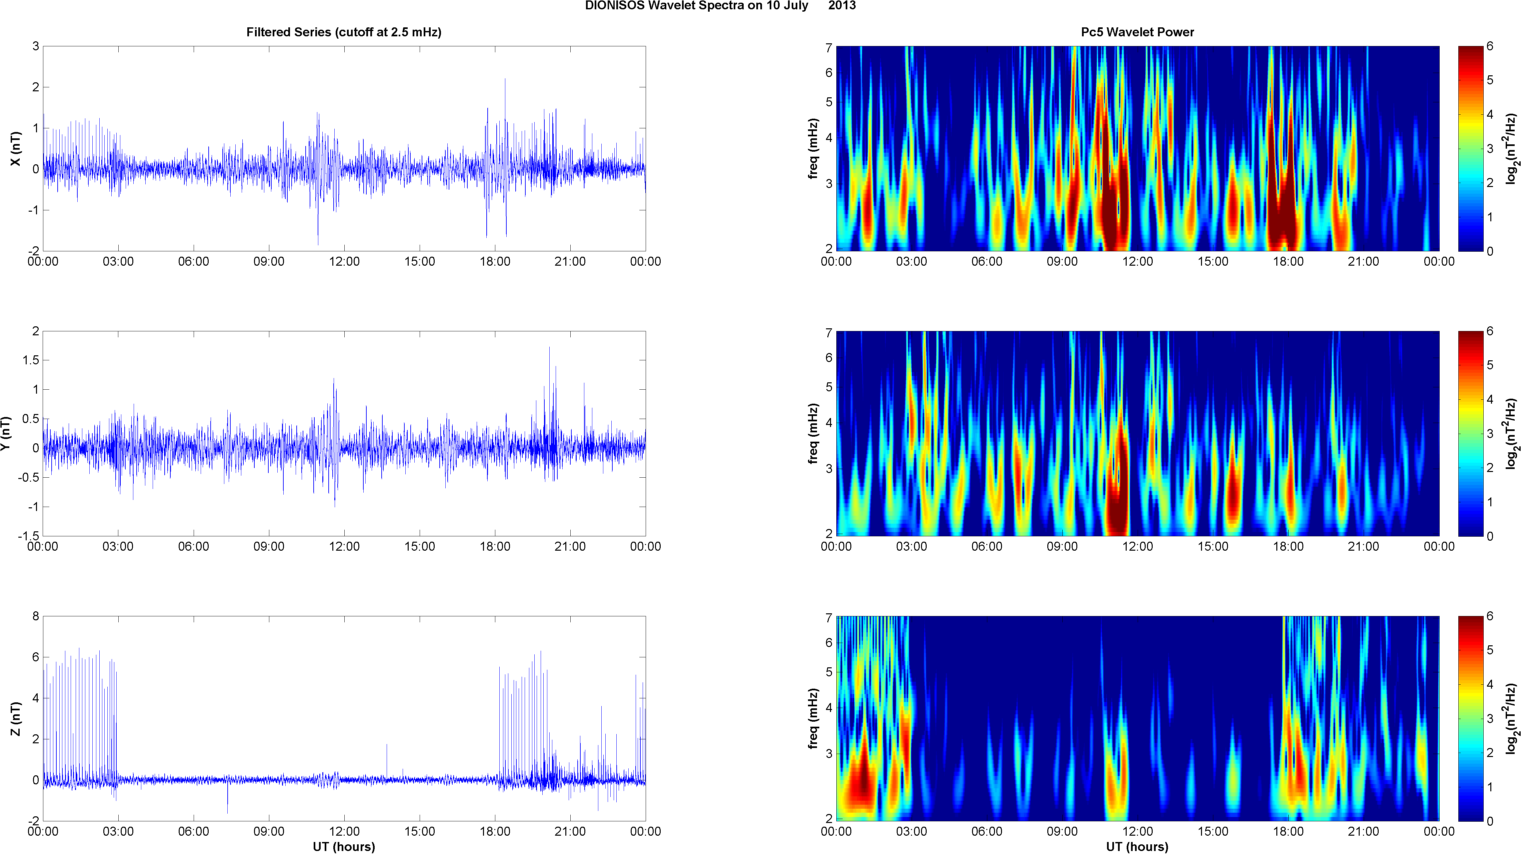Viewport: 1521px width, 854px height.
Task: Click the '7' frequency tick of the X spectrogram
Action: click(x=829, y=48)
